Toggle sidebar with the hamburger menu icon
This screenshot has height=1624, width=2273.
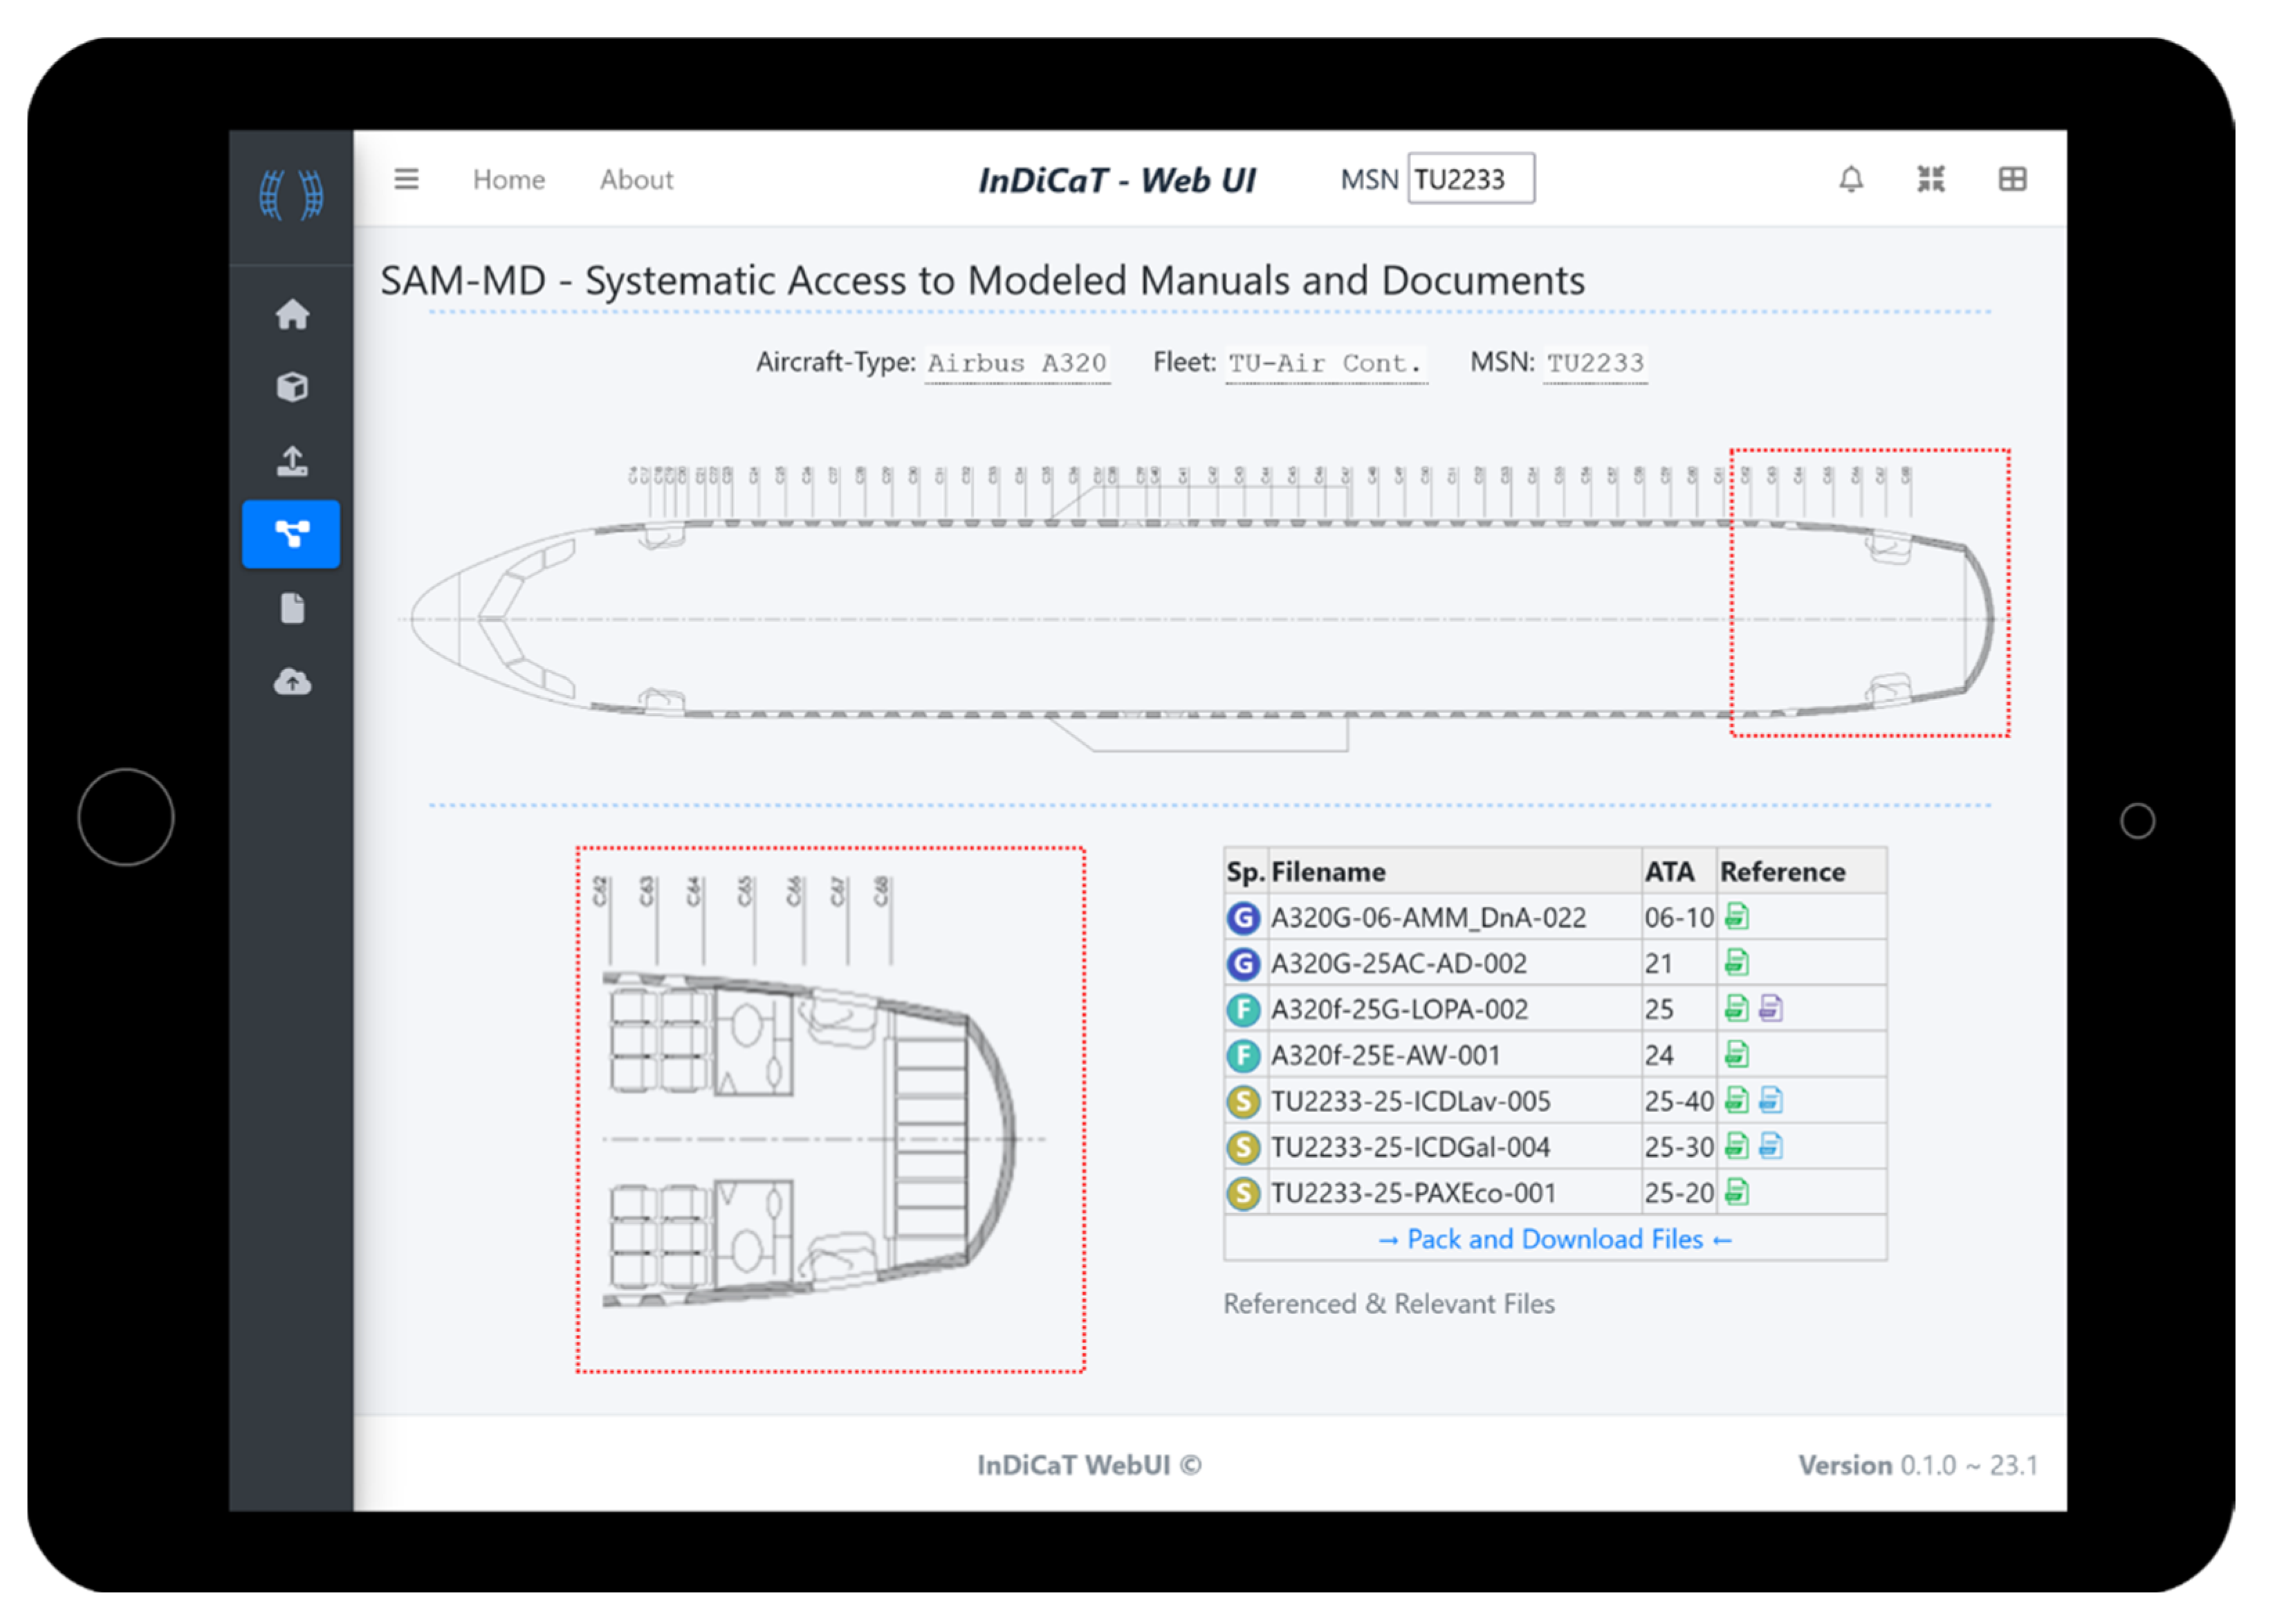coord(406,180)
